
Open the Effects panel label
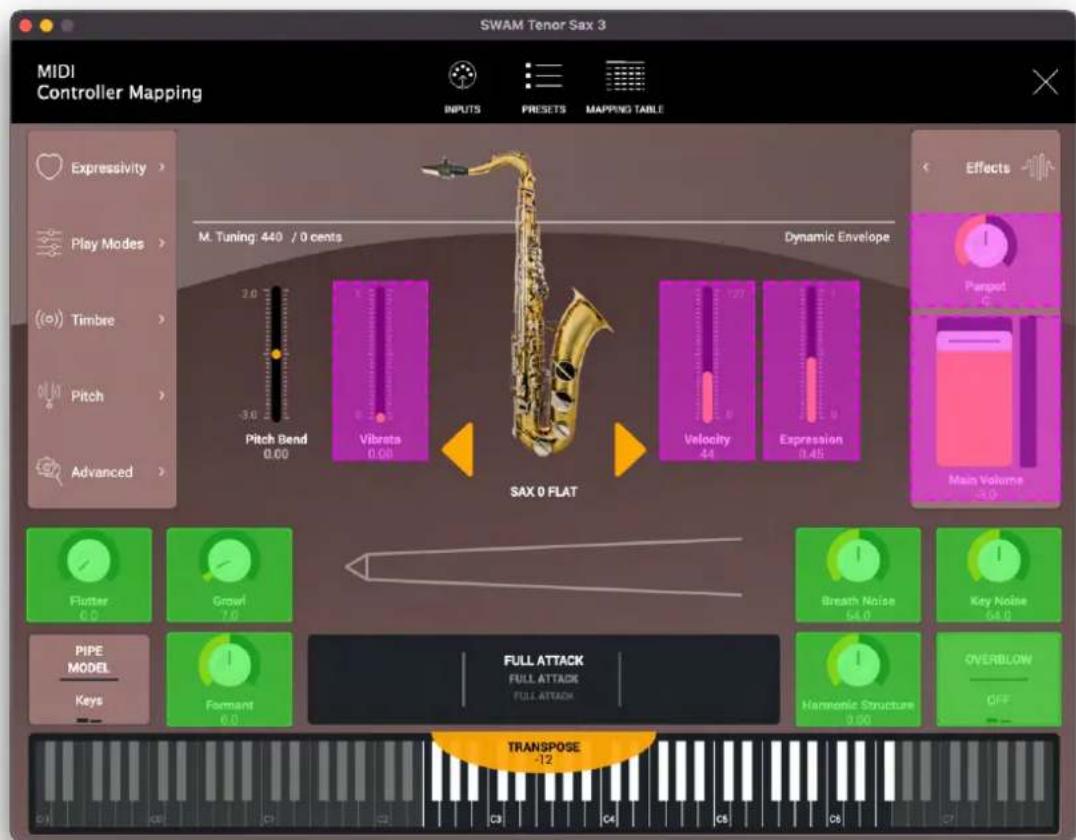click(987, 168)
